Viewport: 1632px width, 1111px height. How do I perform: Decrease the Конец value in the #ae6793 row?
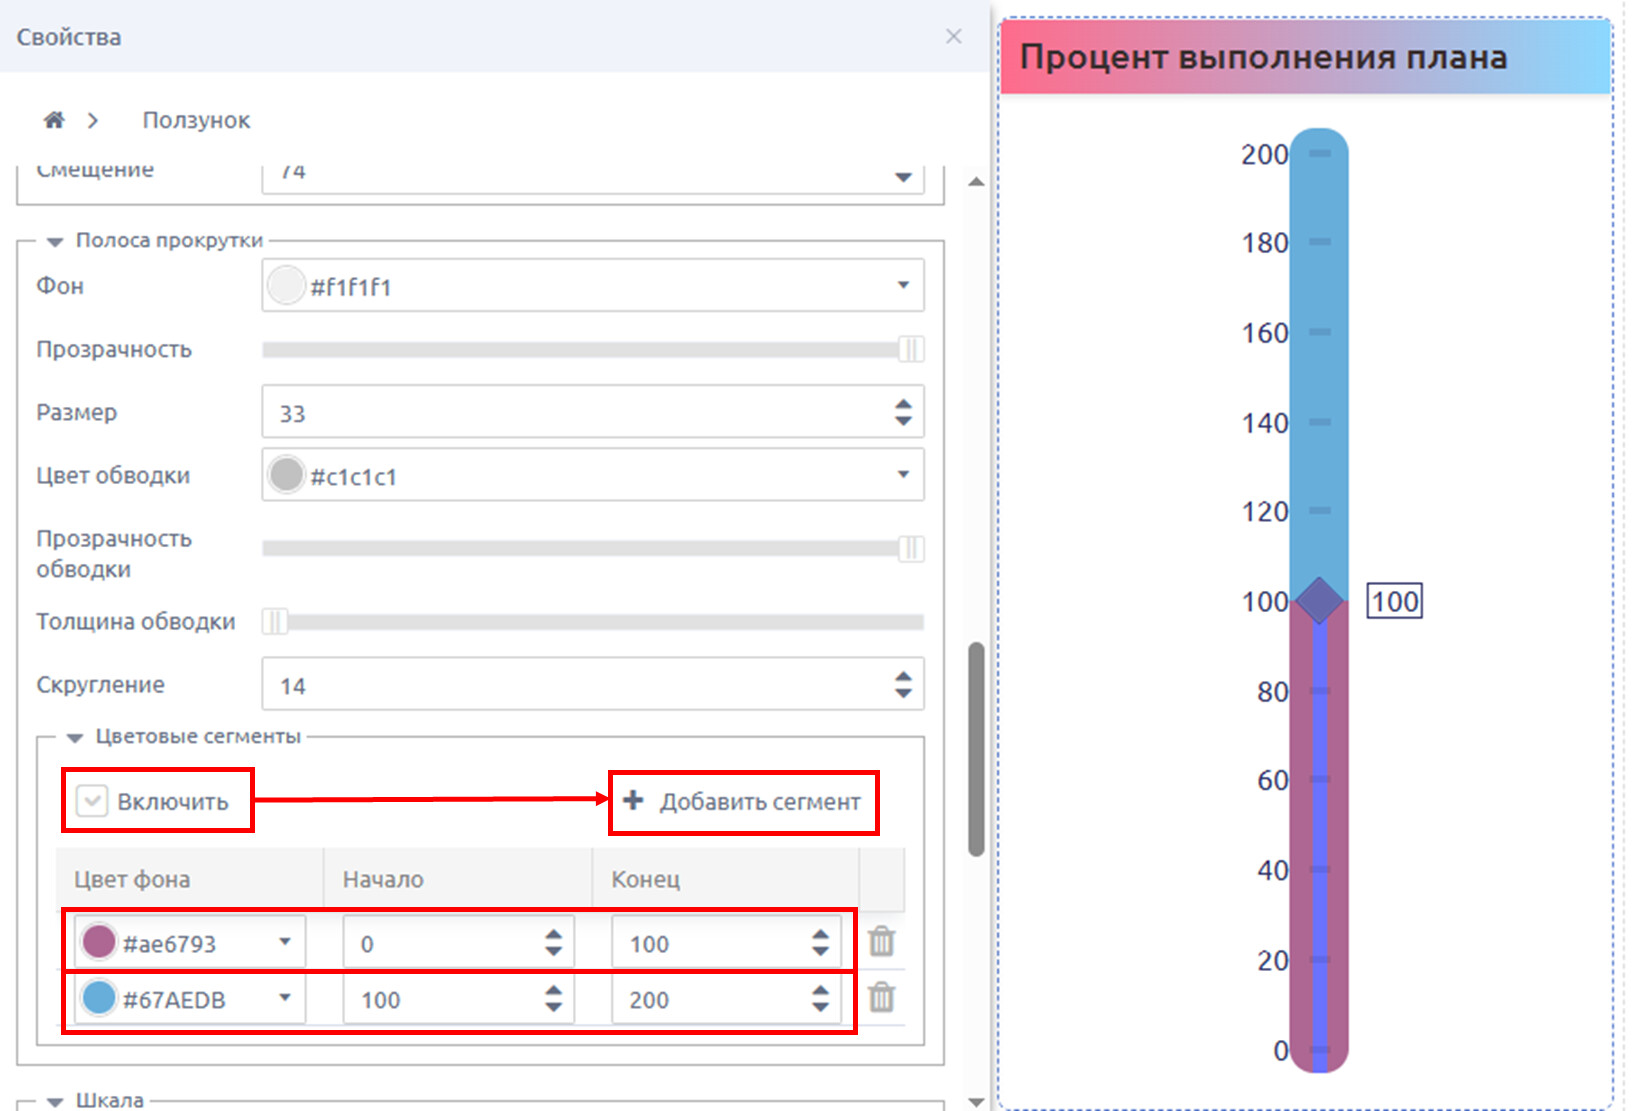(x=821, y=951)
